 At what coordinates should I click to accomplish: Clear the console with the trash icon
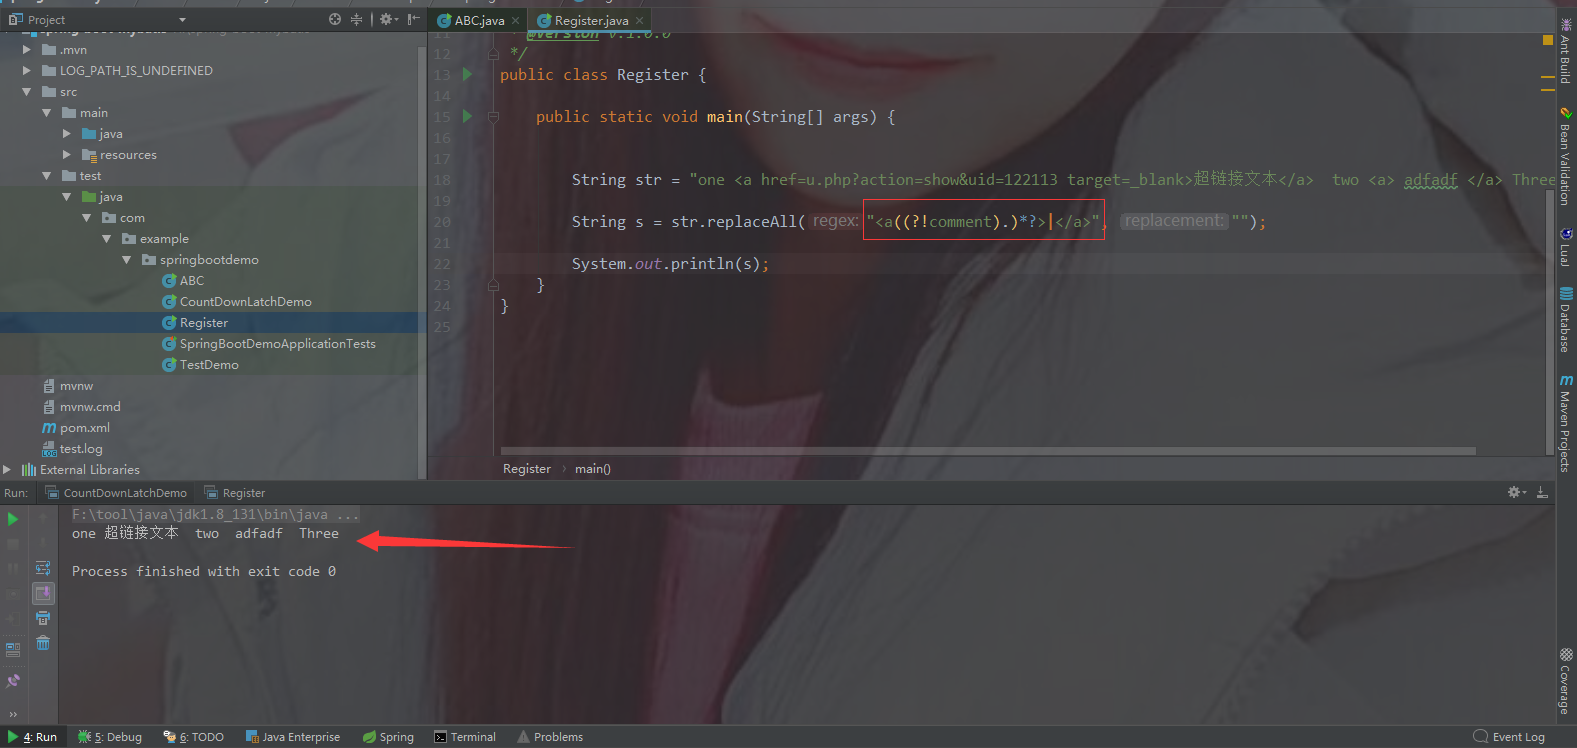[43, 643]
